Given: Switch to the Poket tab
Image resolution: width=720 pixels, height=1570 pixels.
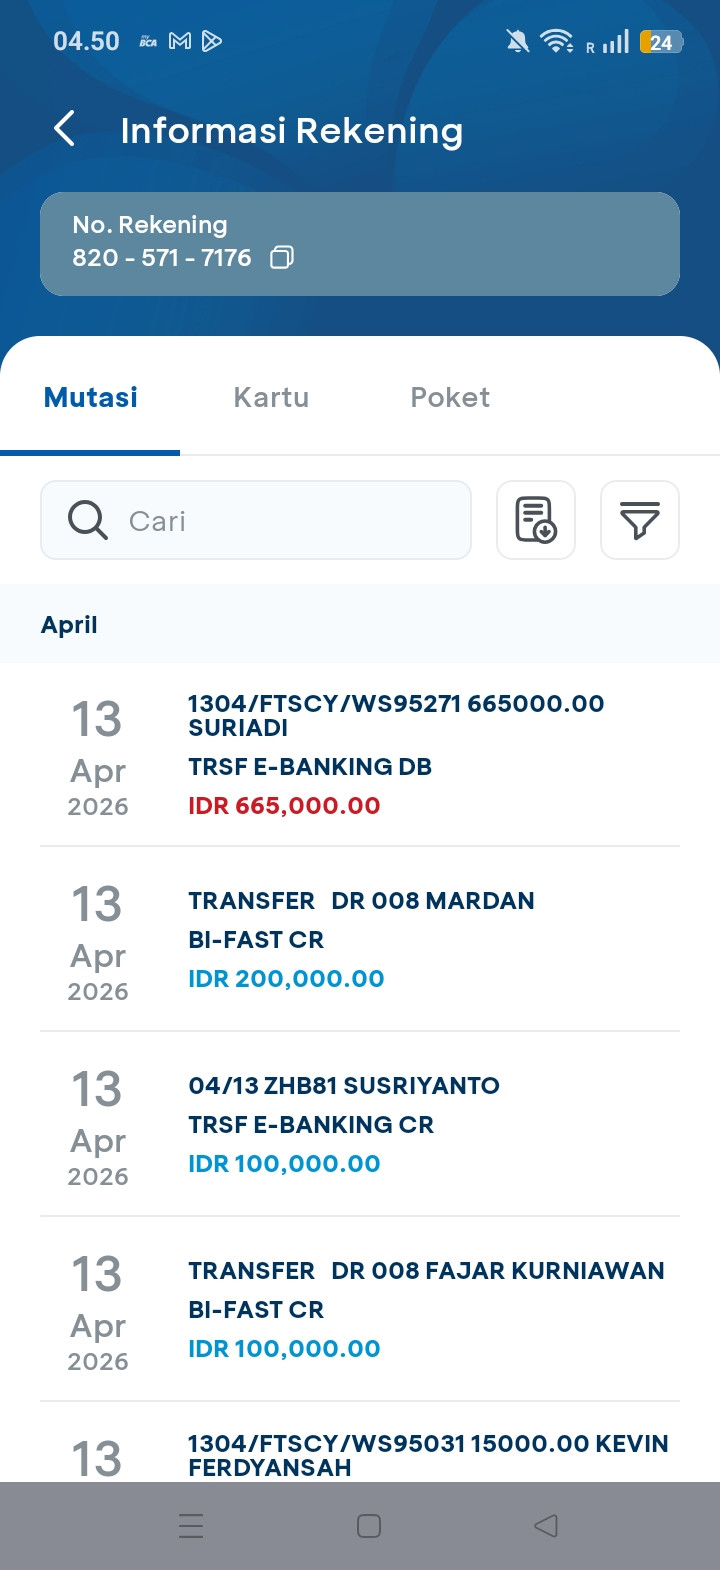Looking at the screenshot, I should (x=450, y=397).
